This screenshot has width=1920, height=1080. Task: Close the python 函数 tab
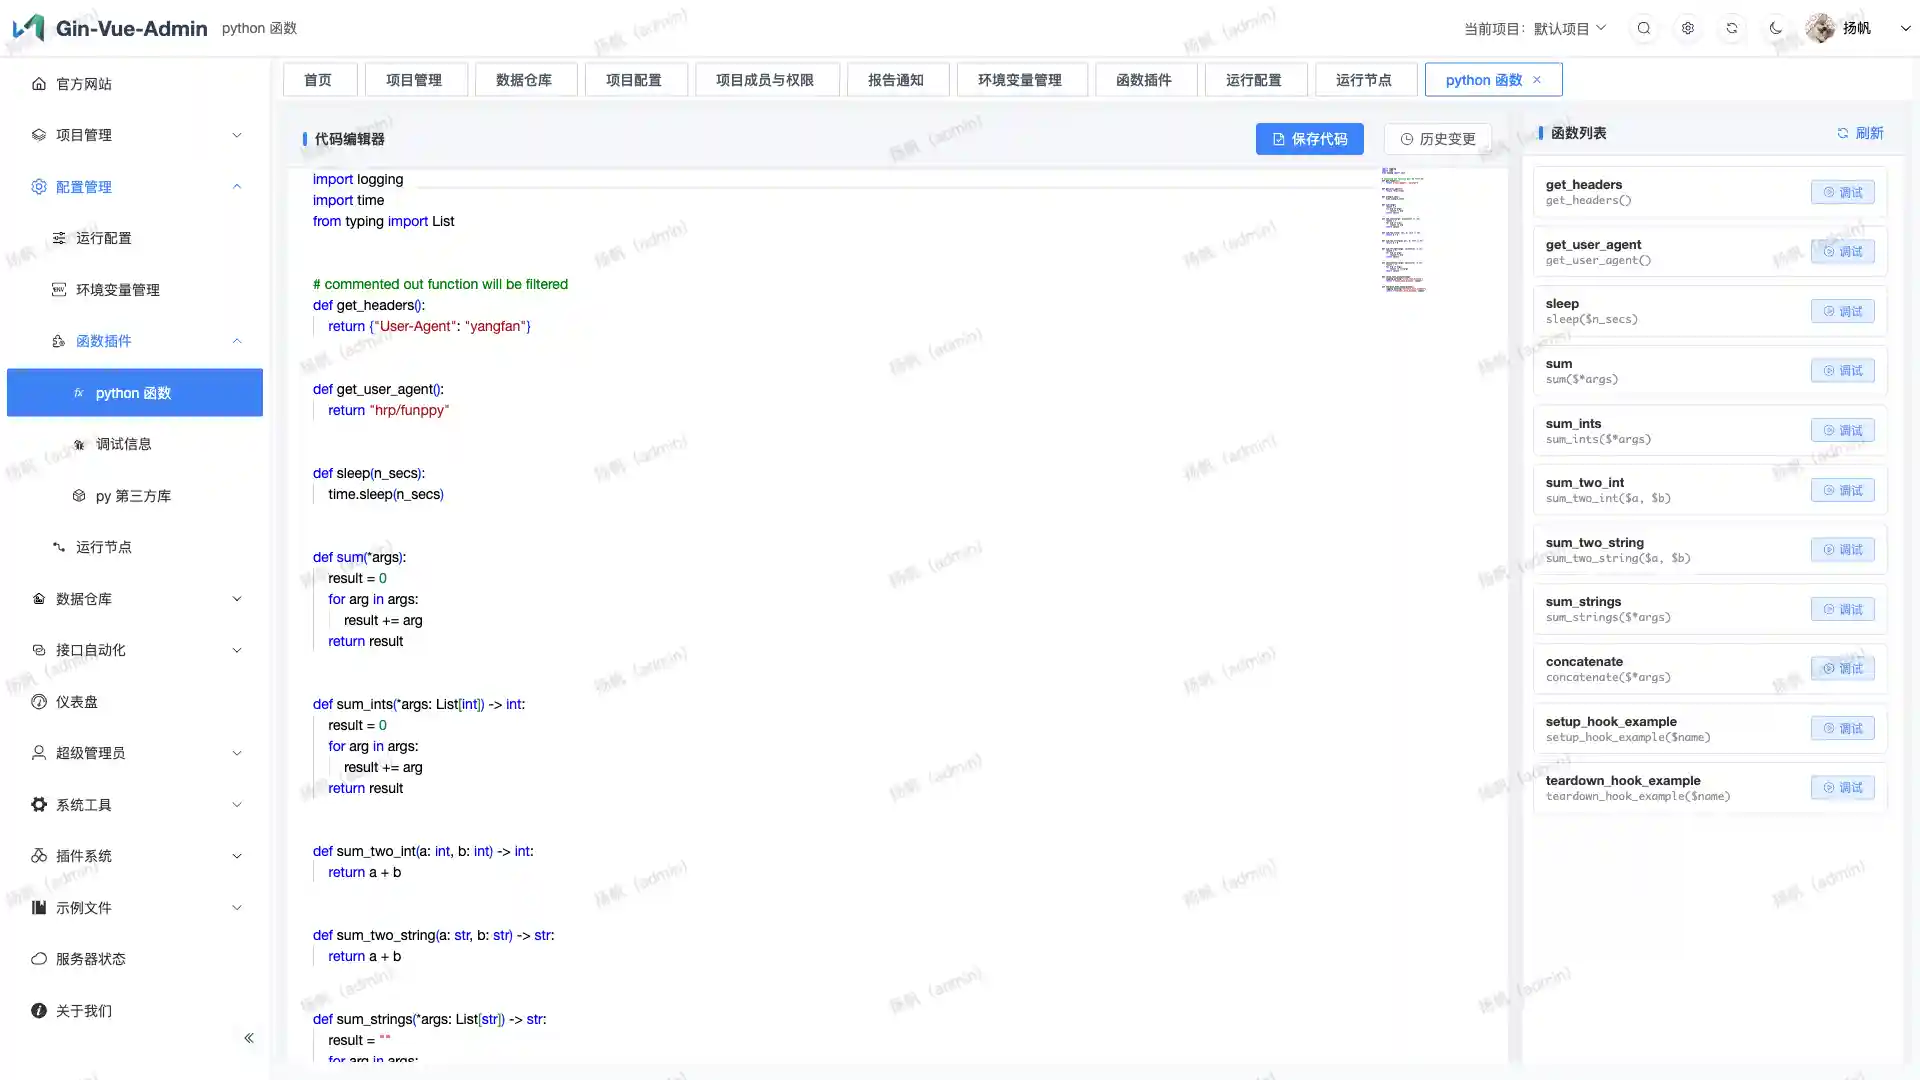[x=1537, y=80]
